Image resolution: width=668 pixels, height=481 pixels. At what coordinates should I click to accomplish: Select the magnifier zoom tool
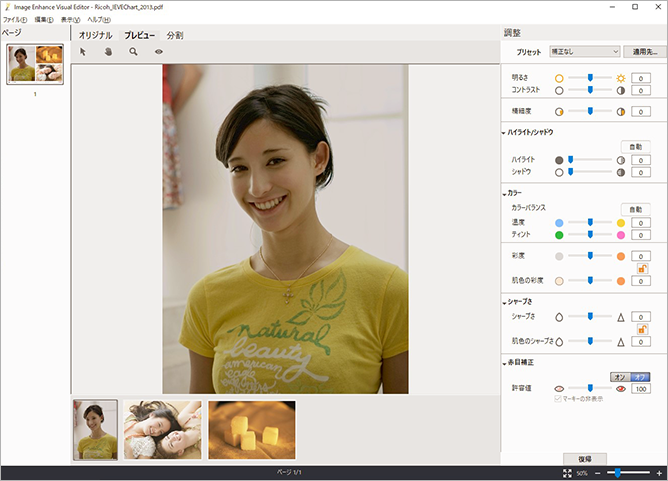coord(133,51)
